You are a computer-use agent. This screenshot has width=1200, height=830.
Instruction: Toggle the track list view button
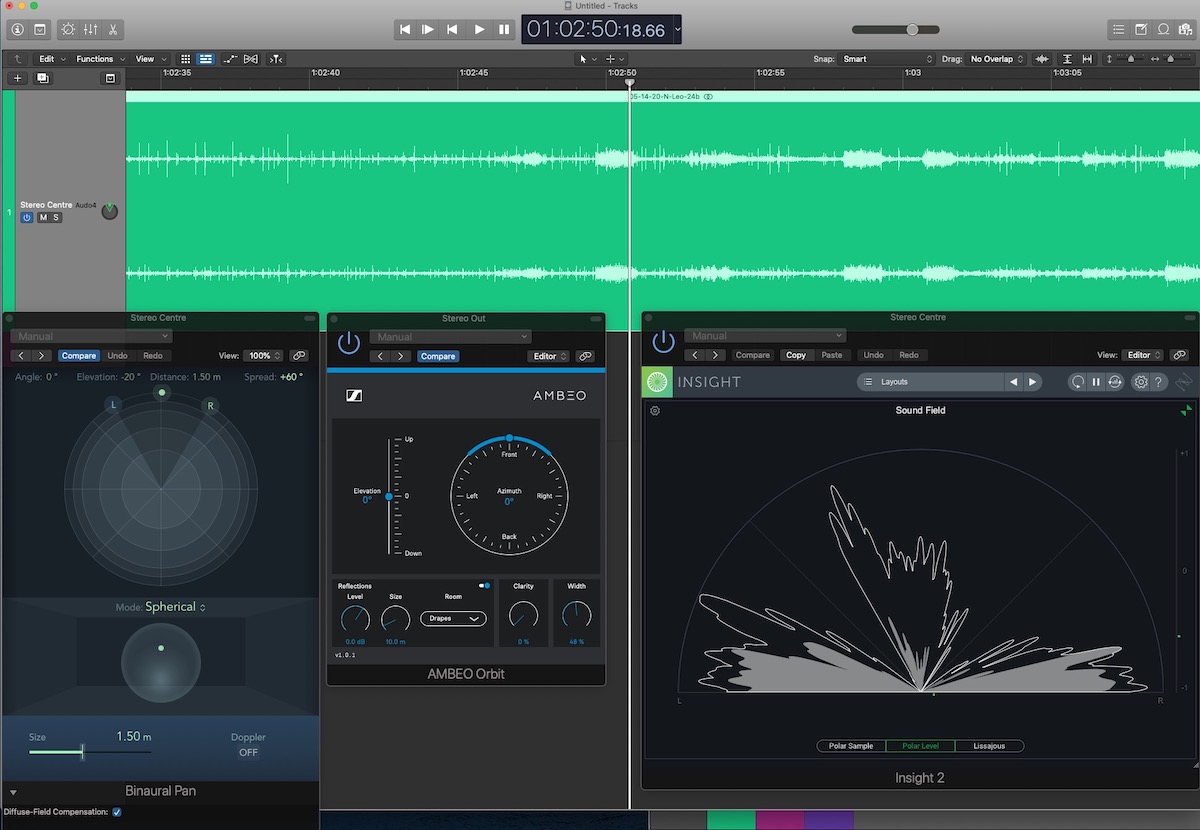(205, 59)
